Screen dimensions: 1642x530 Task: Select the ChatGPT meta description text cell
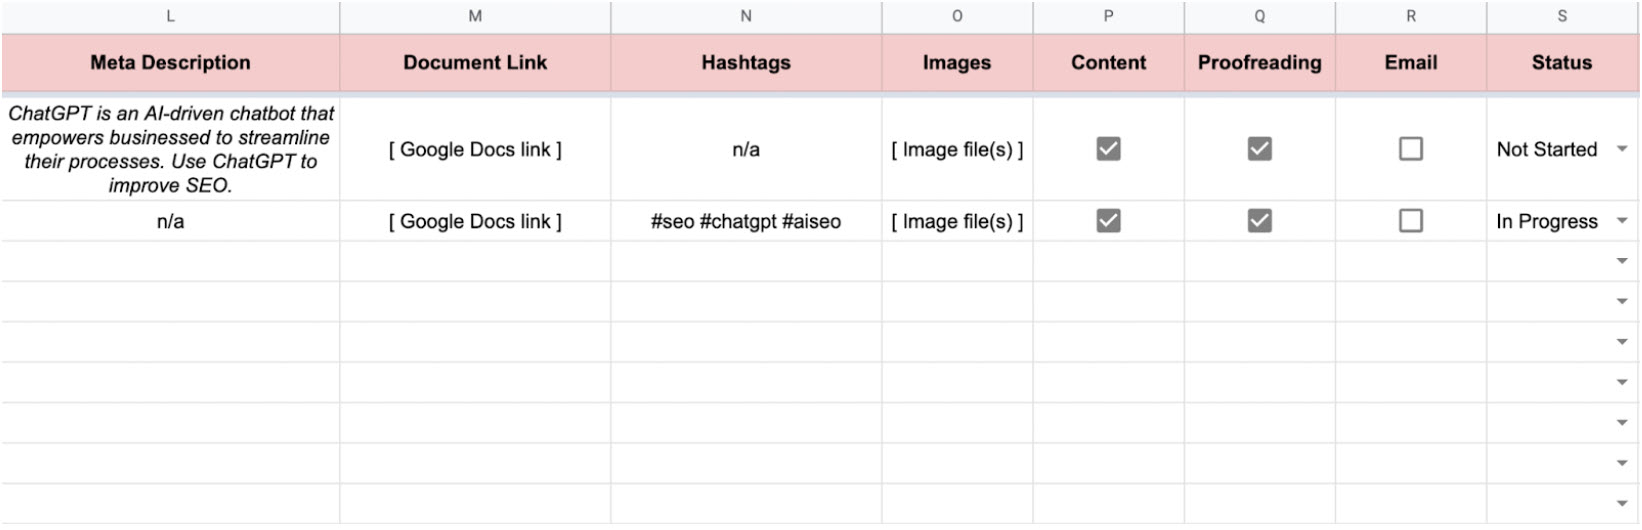coord(170,149)
